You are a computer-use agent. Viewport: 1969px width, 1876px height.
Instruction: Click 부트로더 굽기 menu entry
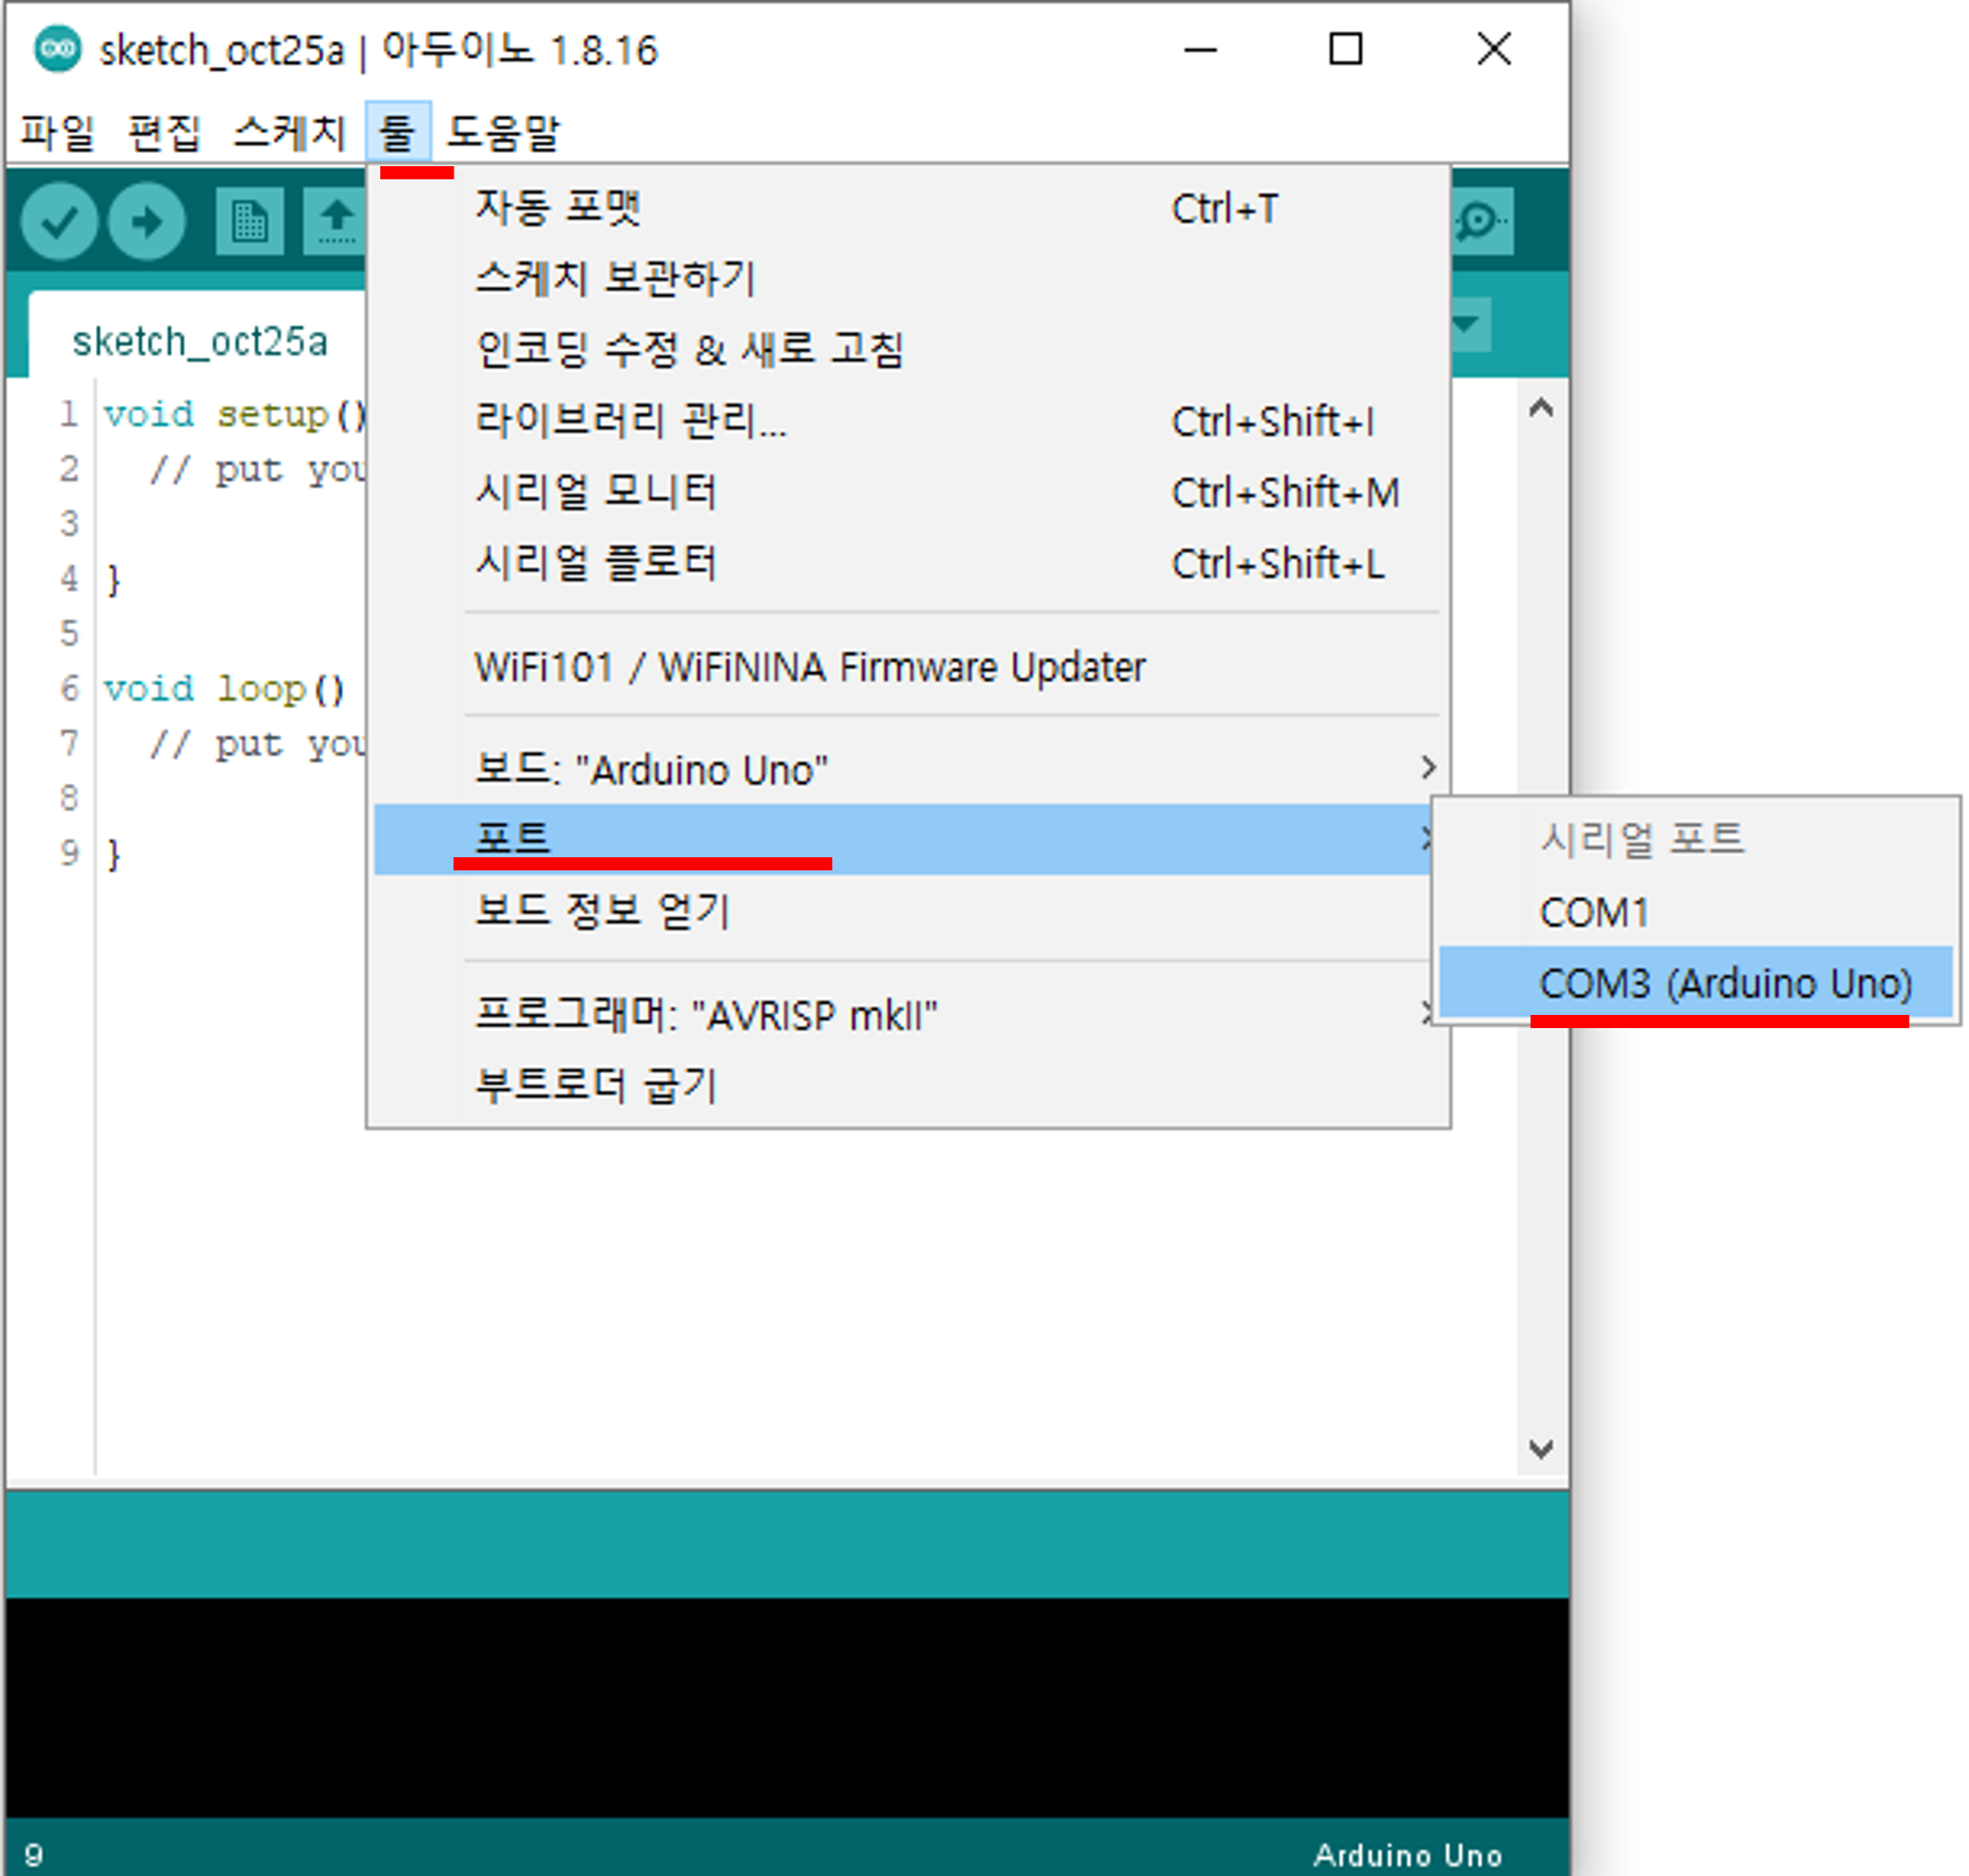pyautogui.click(x=596, y=1085)
